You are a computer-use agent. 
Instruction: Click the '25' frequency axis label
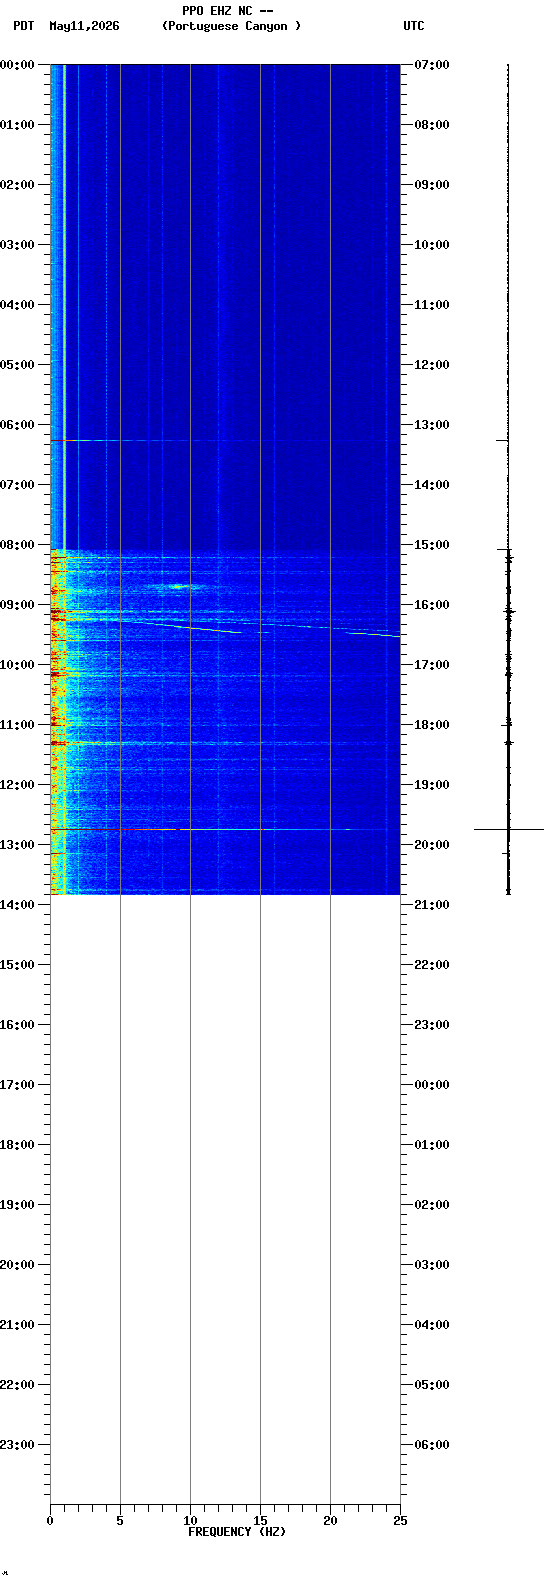400,1521
